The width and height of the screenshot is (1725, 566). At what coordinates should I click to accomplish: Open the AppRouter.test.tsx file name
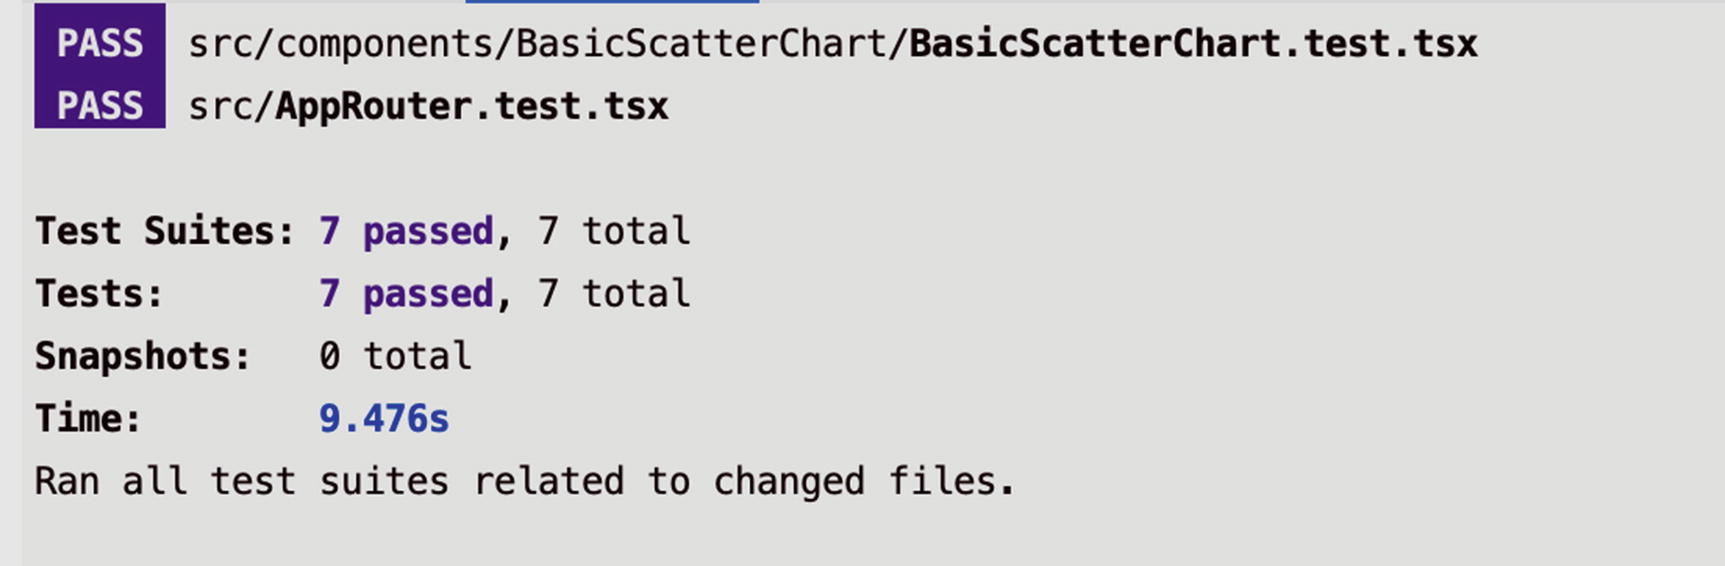tap(471, 106)
